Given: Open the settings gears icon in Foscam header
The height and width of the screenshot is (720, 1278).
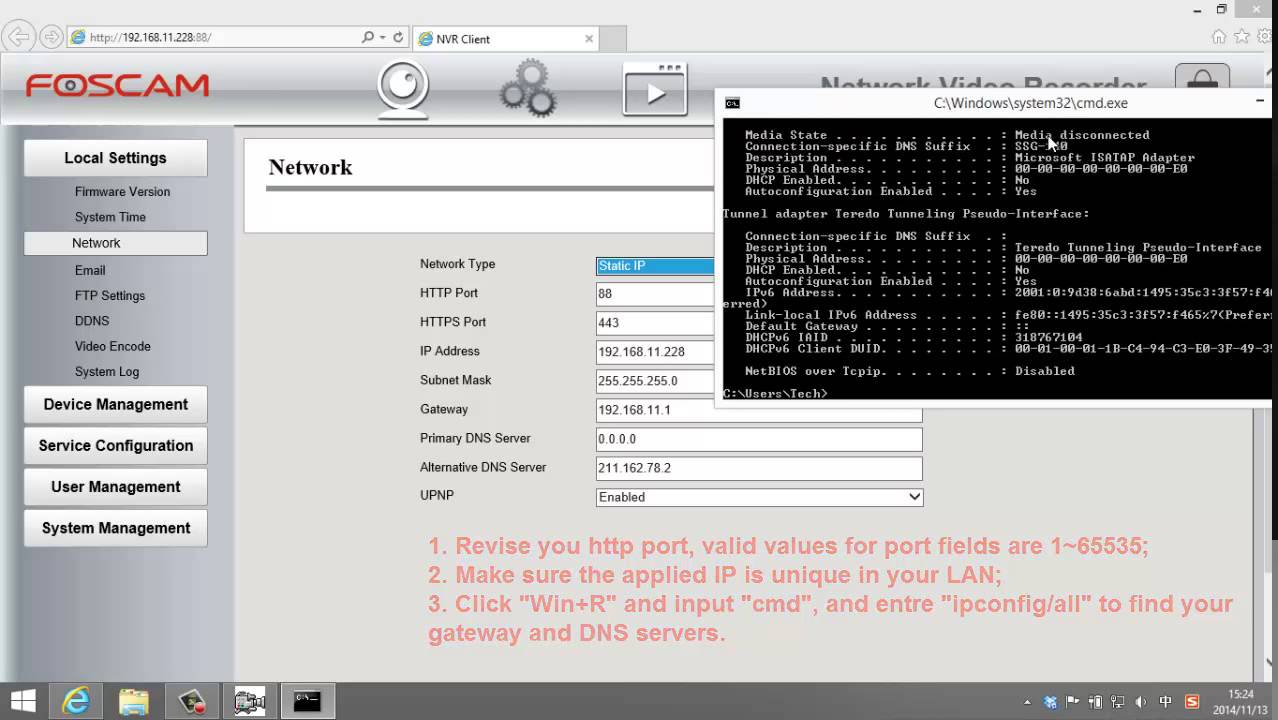Looking at the screenshot, I should pyautogui.click(x=528, y=89).
